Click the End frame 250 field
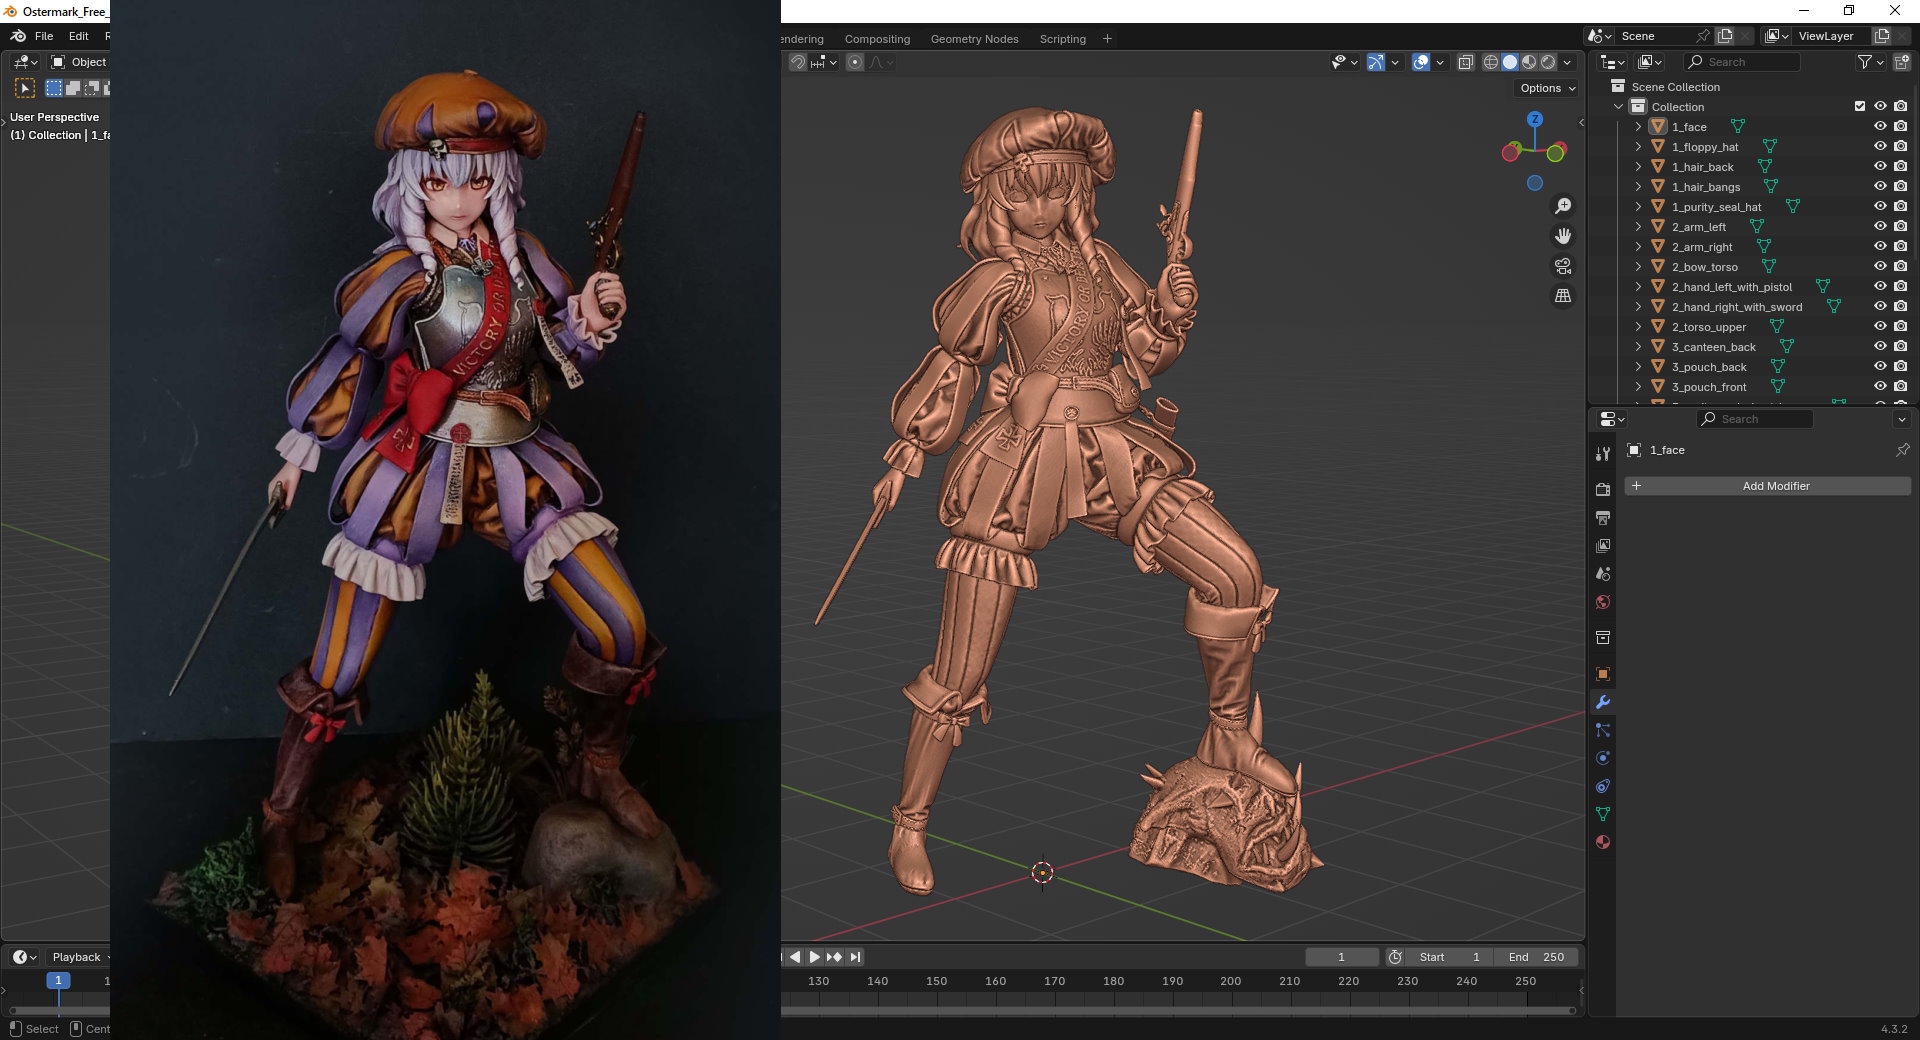The width and height of the screenshot is (1920, 1040). 1537,957
